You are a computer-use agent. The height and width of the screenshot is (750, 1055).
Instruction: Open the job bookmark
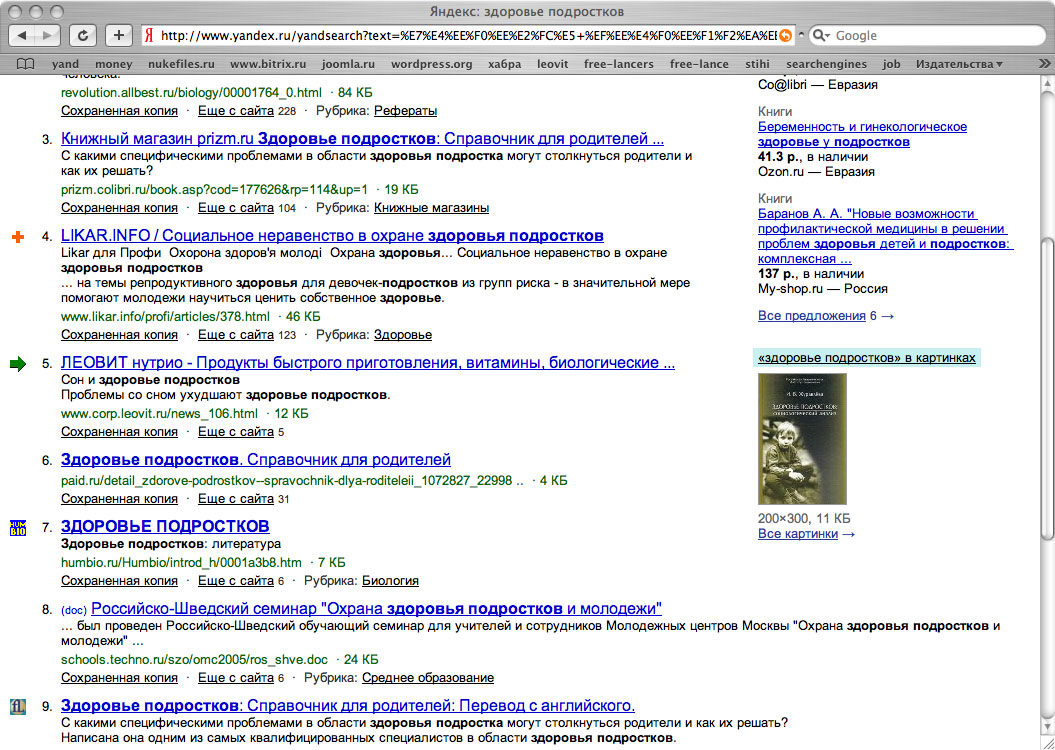(892, 64)
